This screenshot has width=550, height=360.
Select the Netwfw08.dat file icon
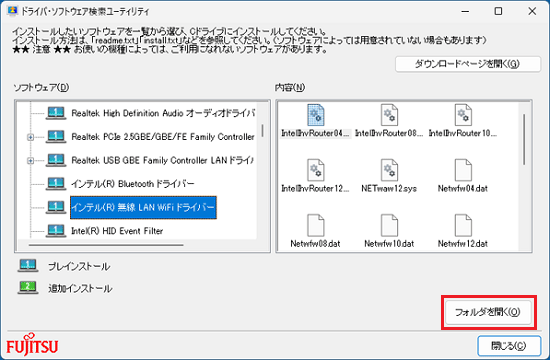coord(316,225)
